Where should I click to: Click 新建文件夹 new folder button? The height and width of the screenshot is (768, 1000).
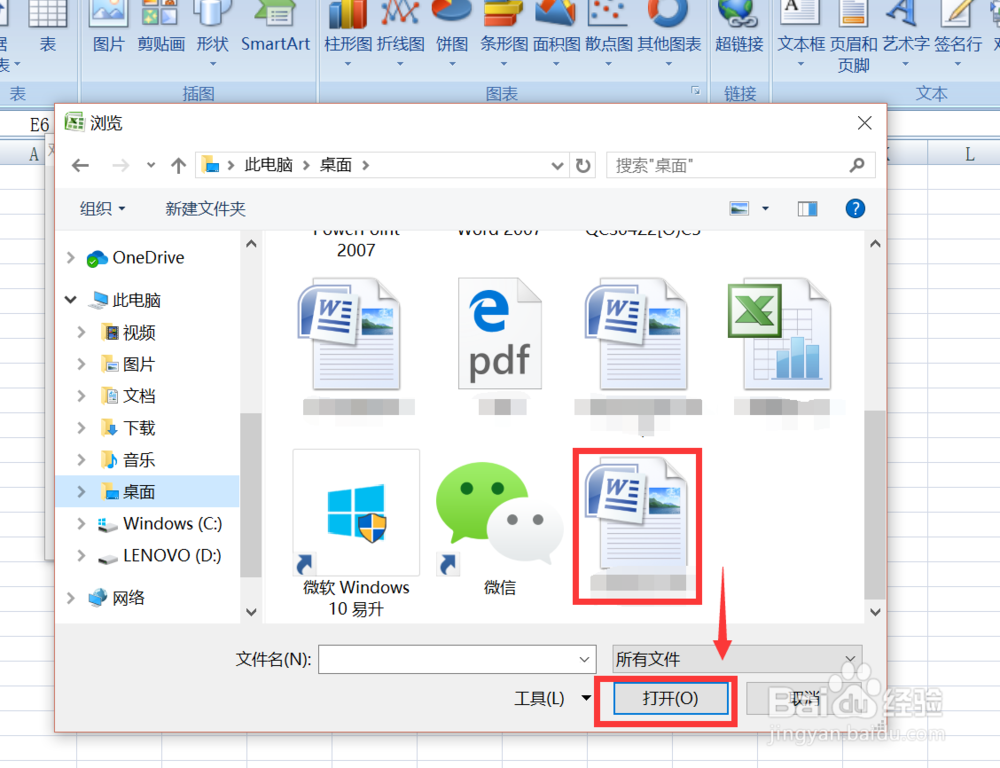tap(205, 209)
